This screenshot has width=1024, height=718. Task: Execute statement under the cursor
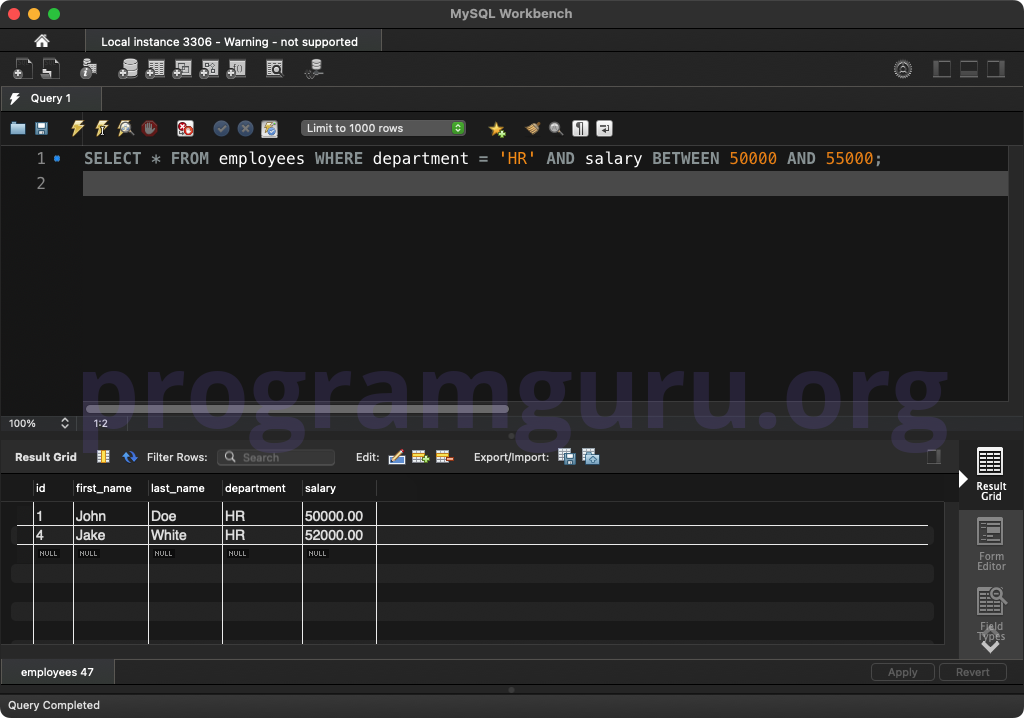pyautogui.click(x=101, y=128)
